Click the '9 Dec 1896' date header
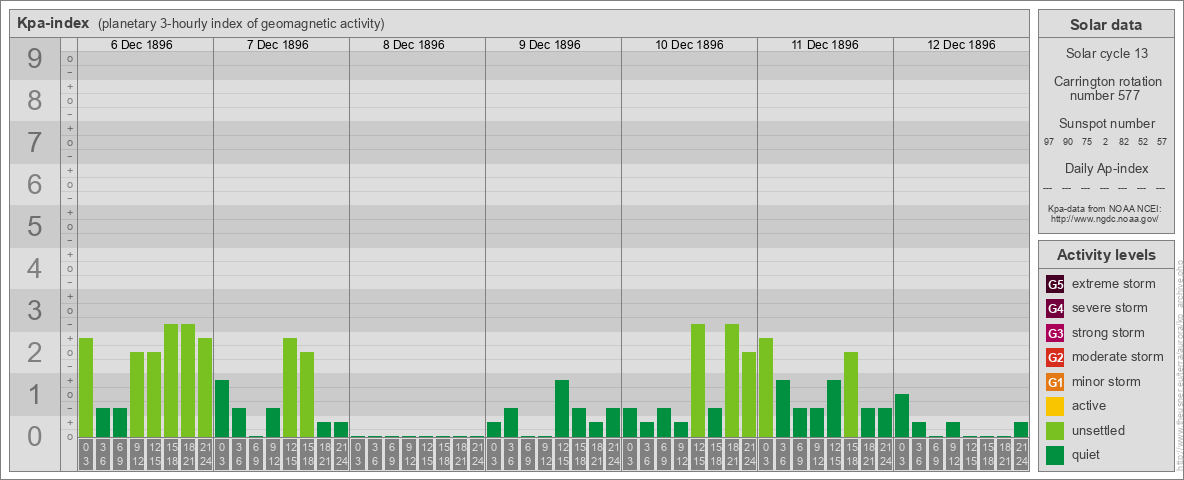The image size is (1184, 480). pos(550,45)
